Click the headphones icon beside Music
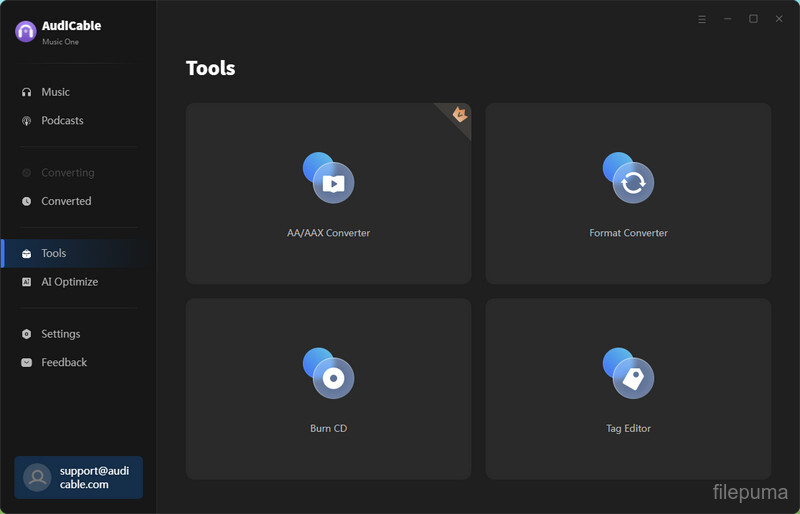This screenshot has height=514, width=800. coord(27,92)
